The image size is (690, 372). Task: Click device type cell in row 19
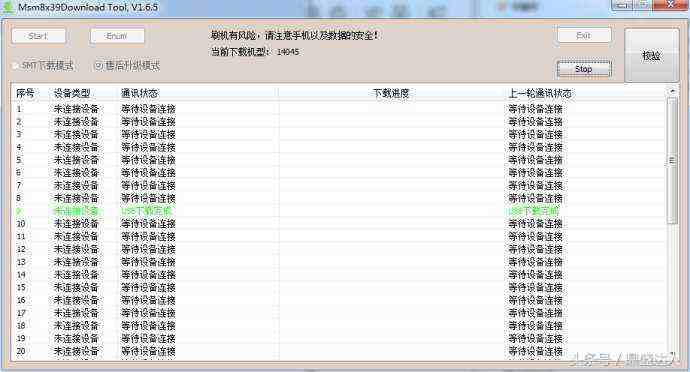pos(76,339)
